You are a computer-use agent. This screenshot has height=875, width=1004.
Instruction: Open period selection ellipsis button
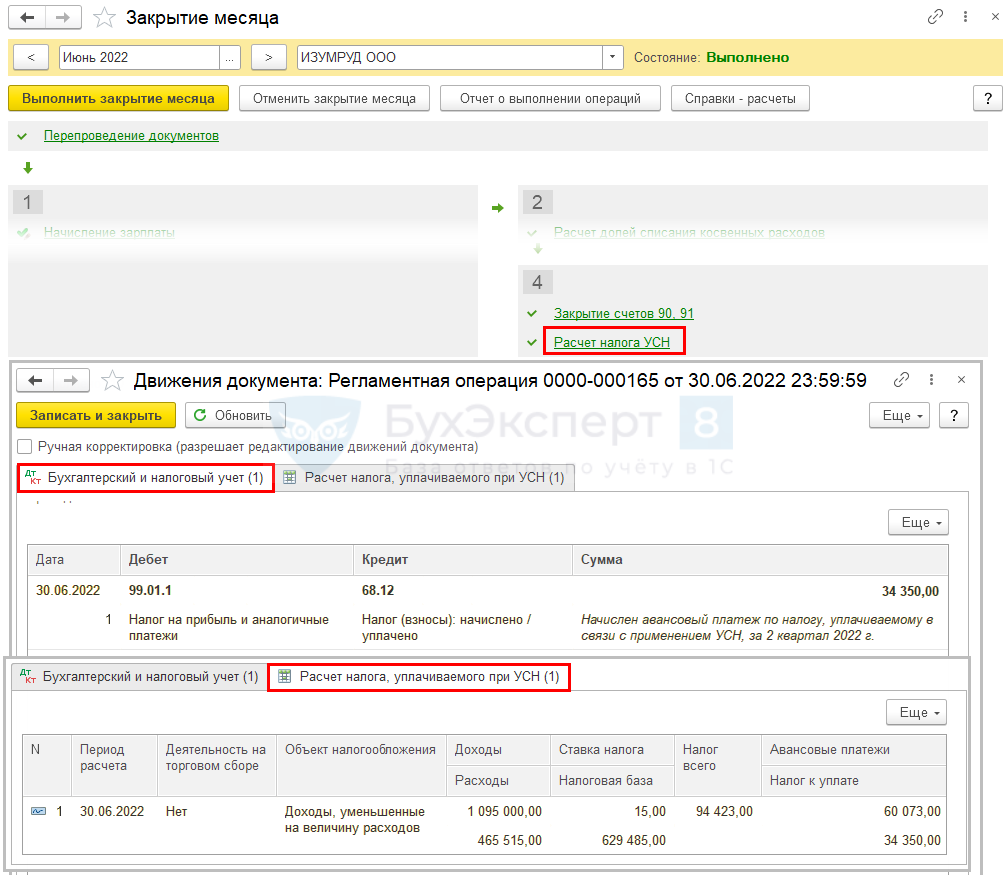pos(230,58)
